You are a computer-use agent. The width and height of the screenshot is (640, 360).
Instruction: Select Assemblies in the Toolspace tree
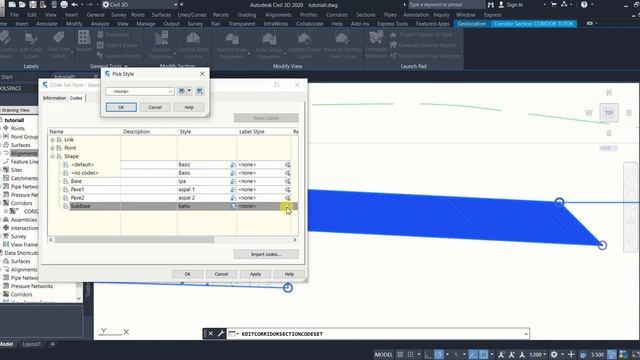pyautogui.click(x=24, y=220)
